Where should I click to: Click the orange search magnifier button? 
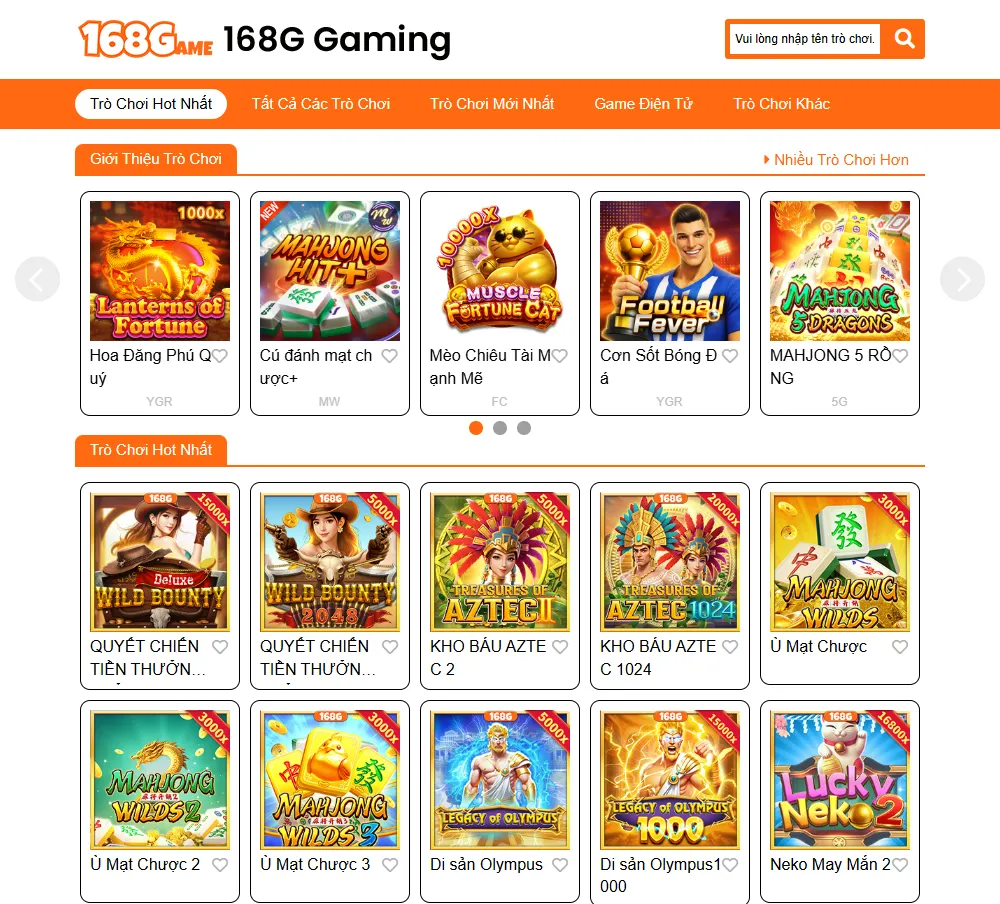(x=904, y=39)
